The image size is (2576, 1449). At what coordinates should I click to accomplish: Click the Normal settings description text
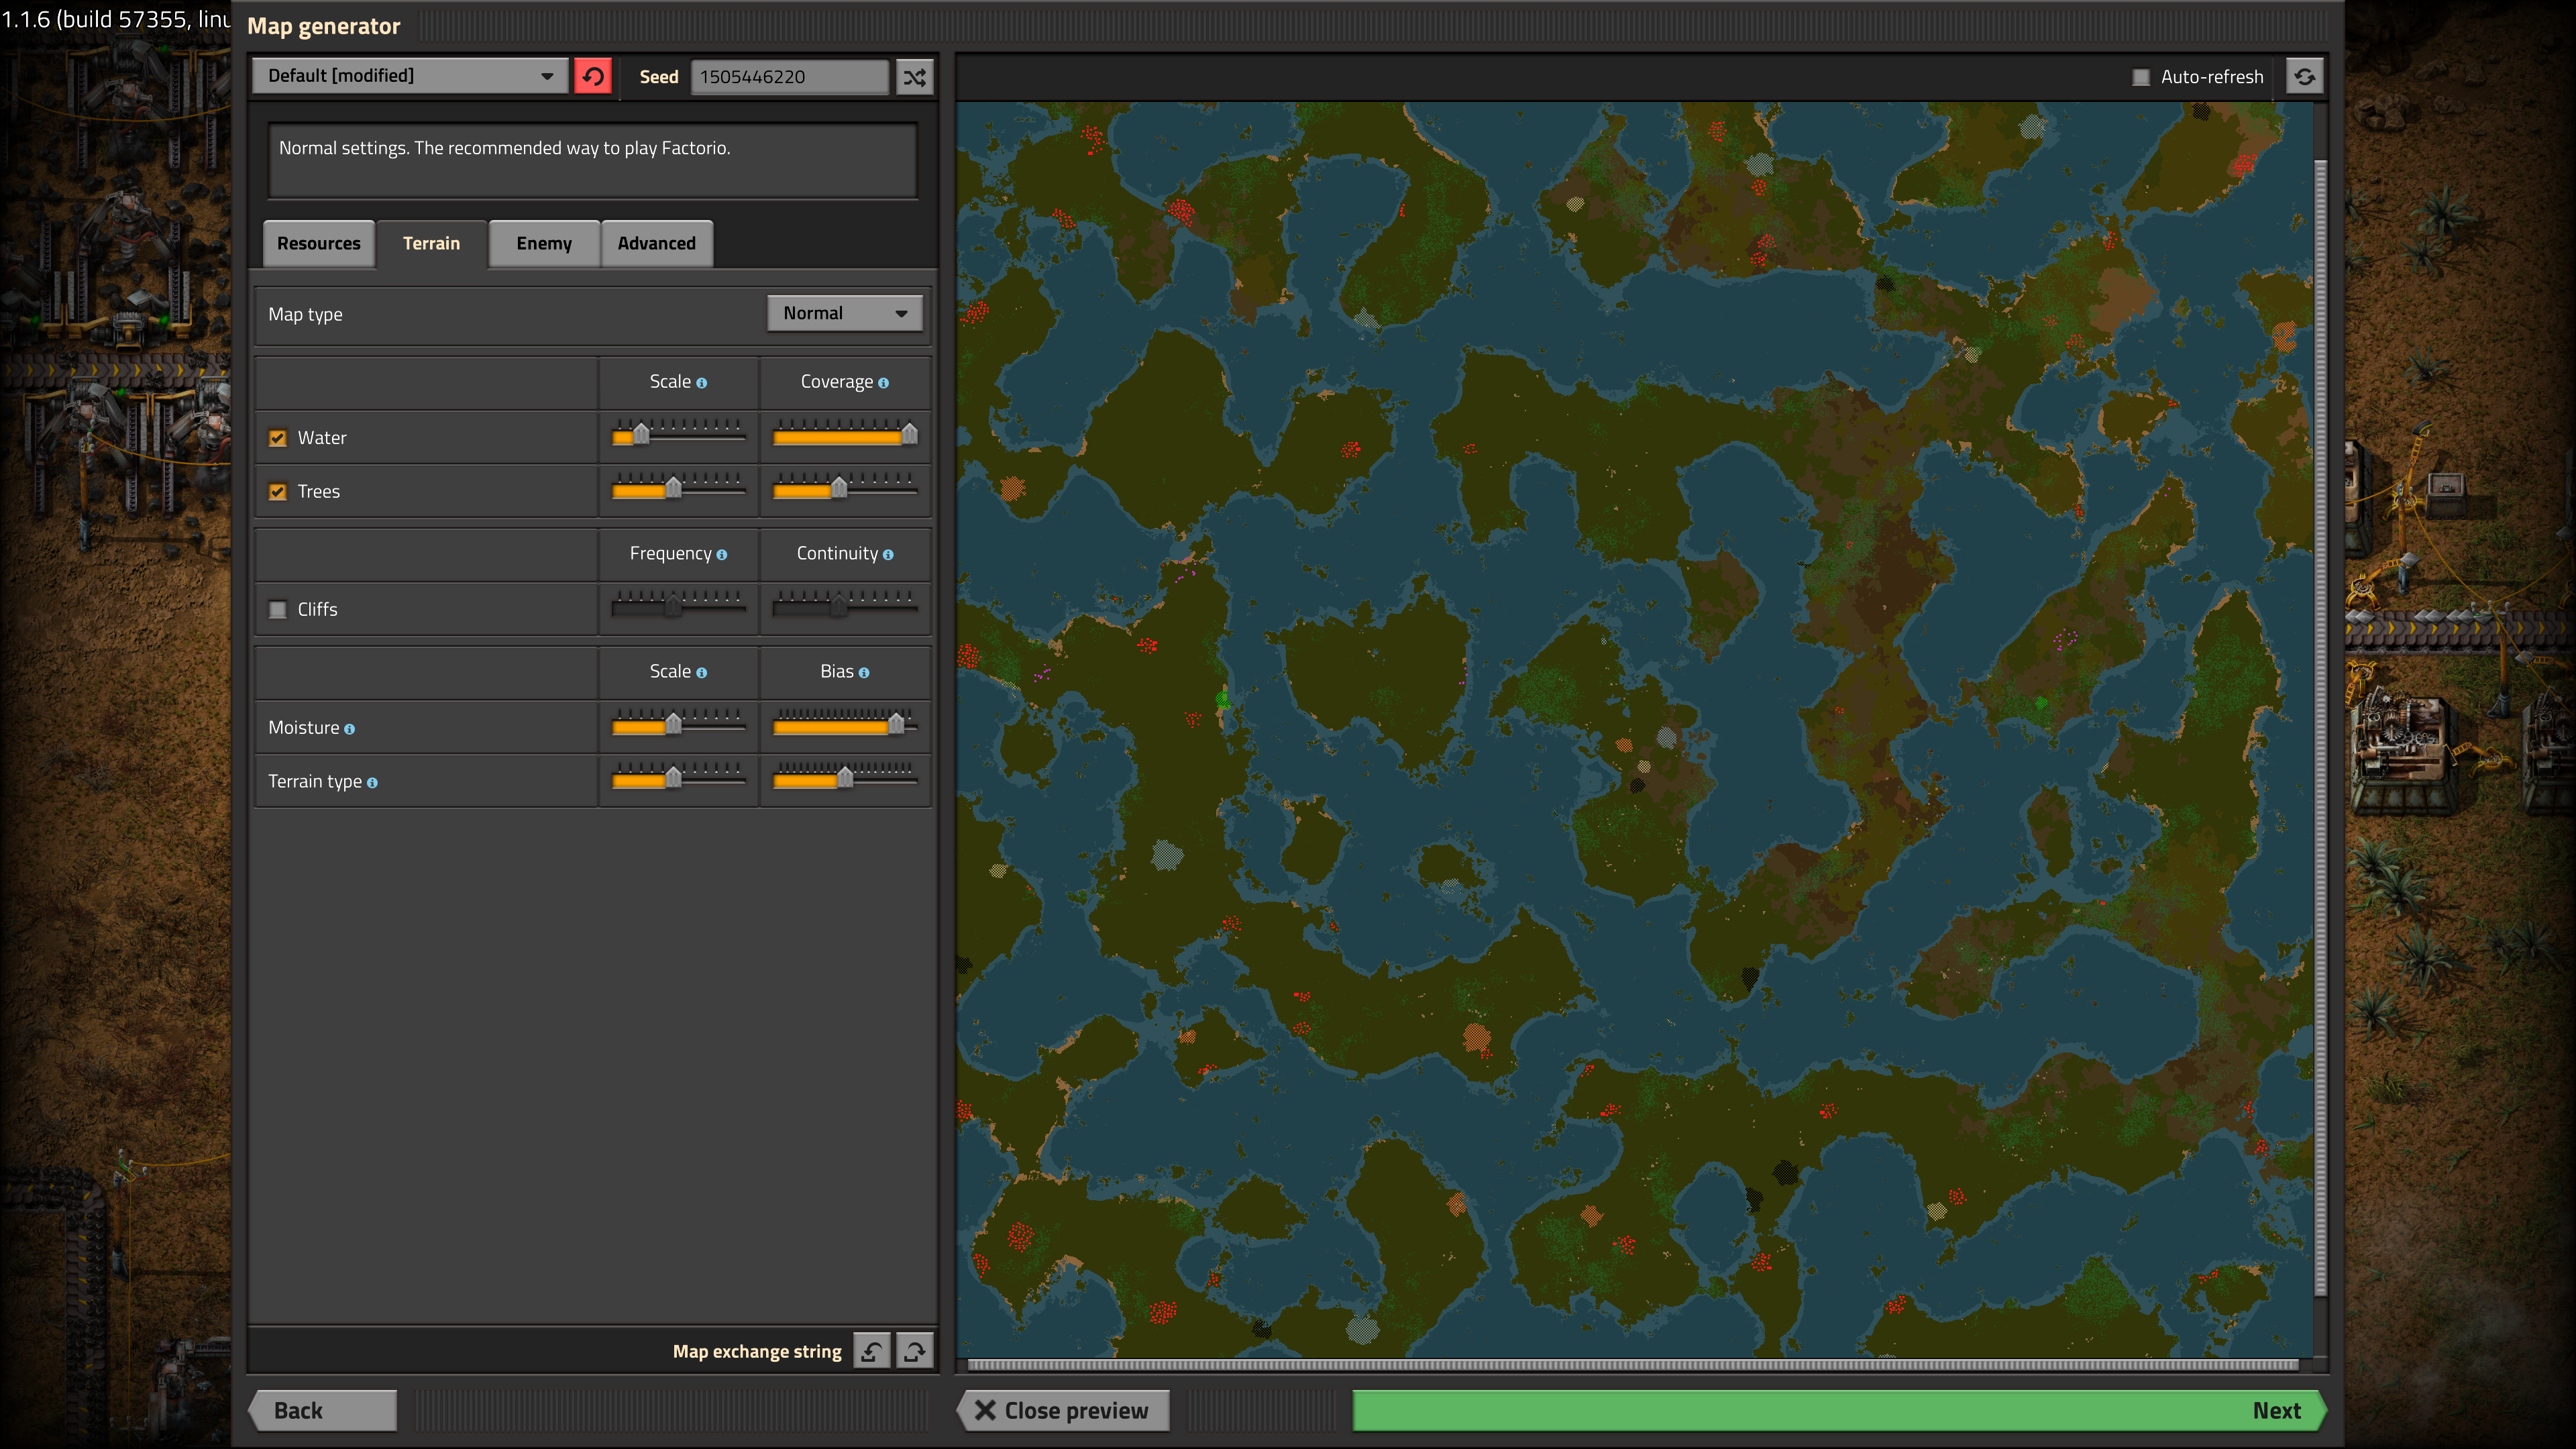pyautogui.click(x=505, y=148)
